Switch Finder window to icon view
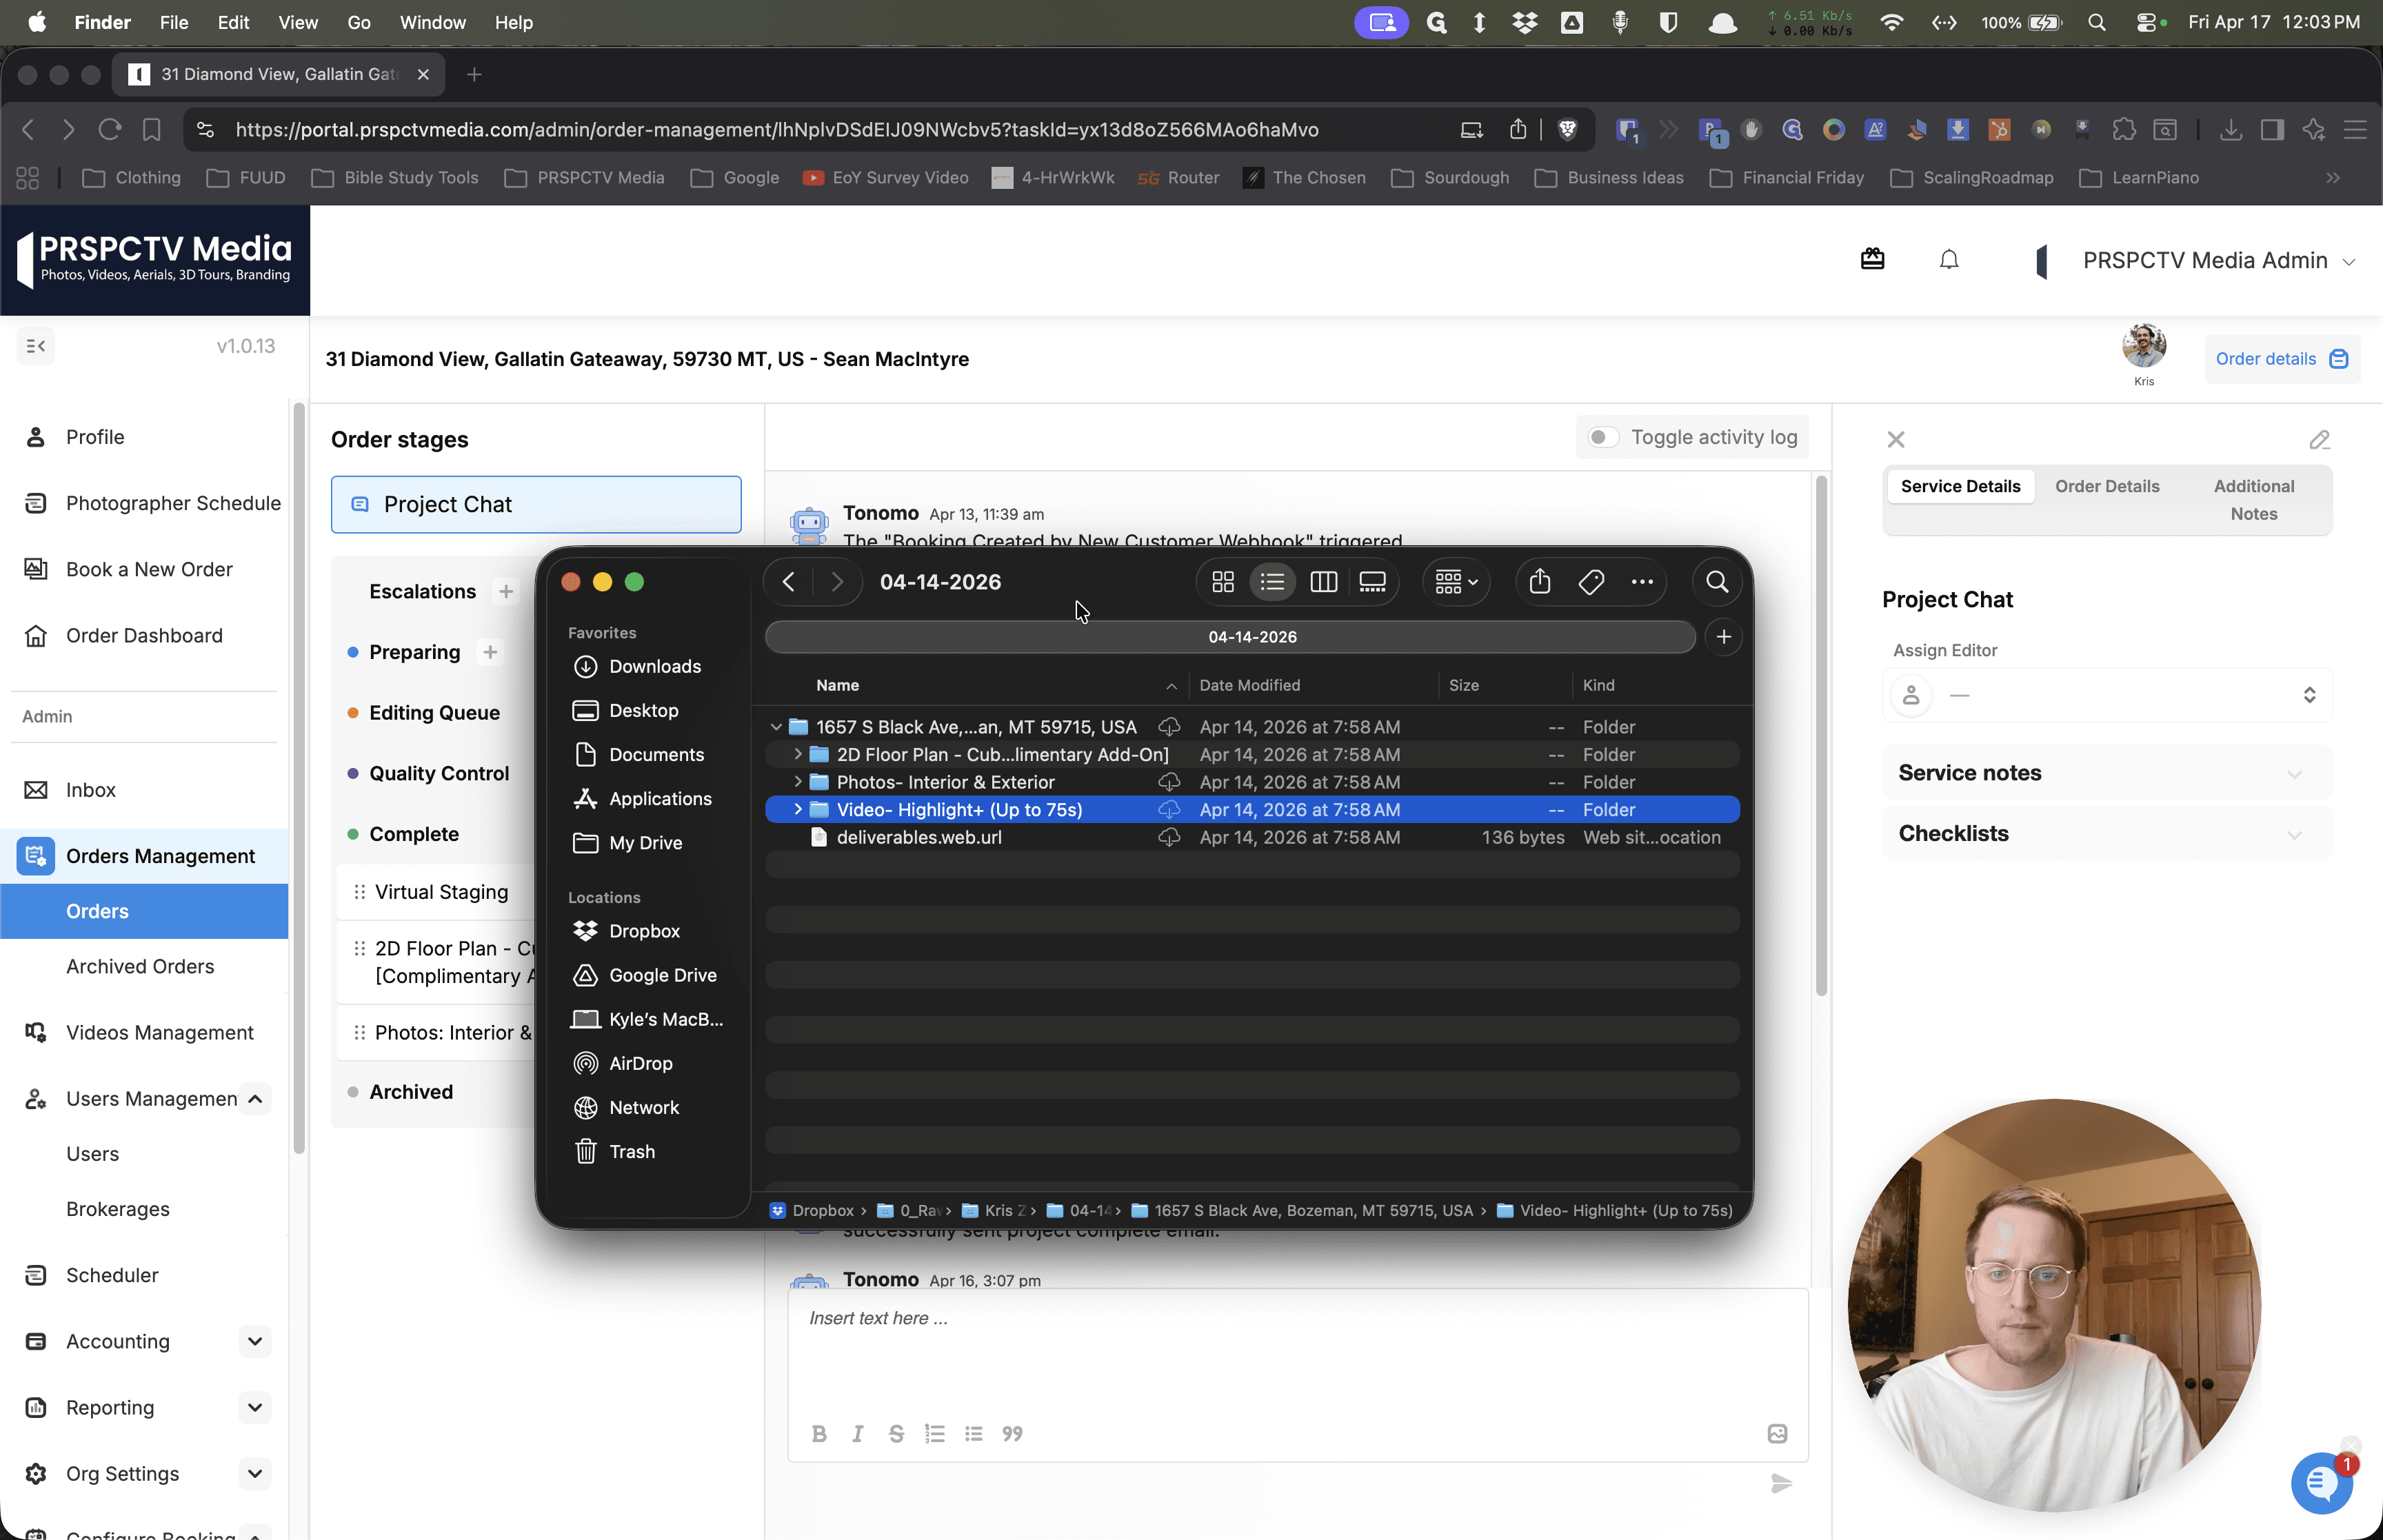Screen dimensions: 2383x1540 coord(1223,582)
